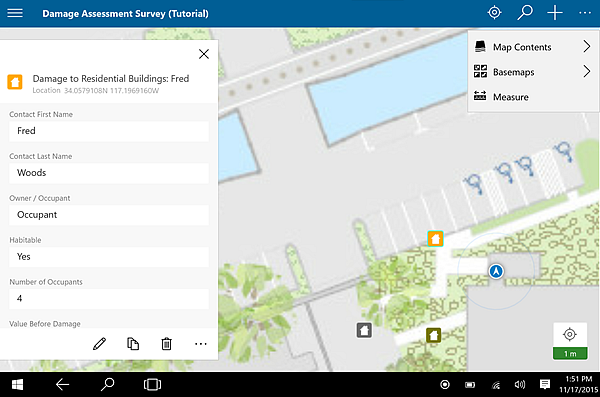The height and width of the screenshot is (397, 600).
Task: Select the gray house map marker
Action: coord(364,330)
